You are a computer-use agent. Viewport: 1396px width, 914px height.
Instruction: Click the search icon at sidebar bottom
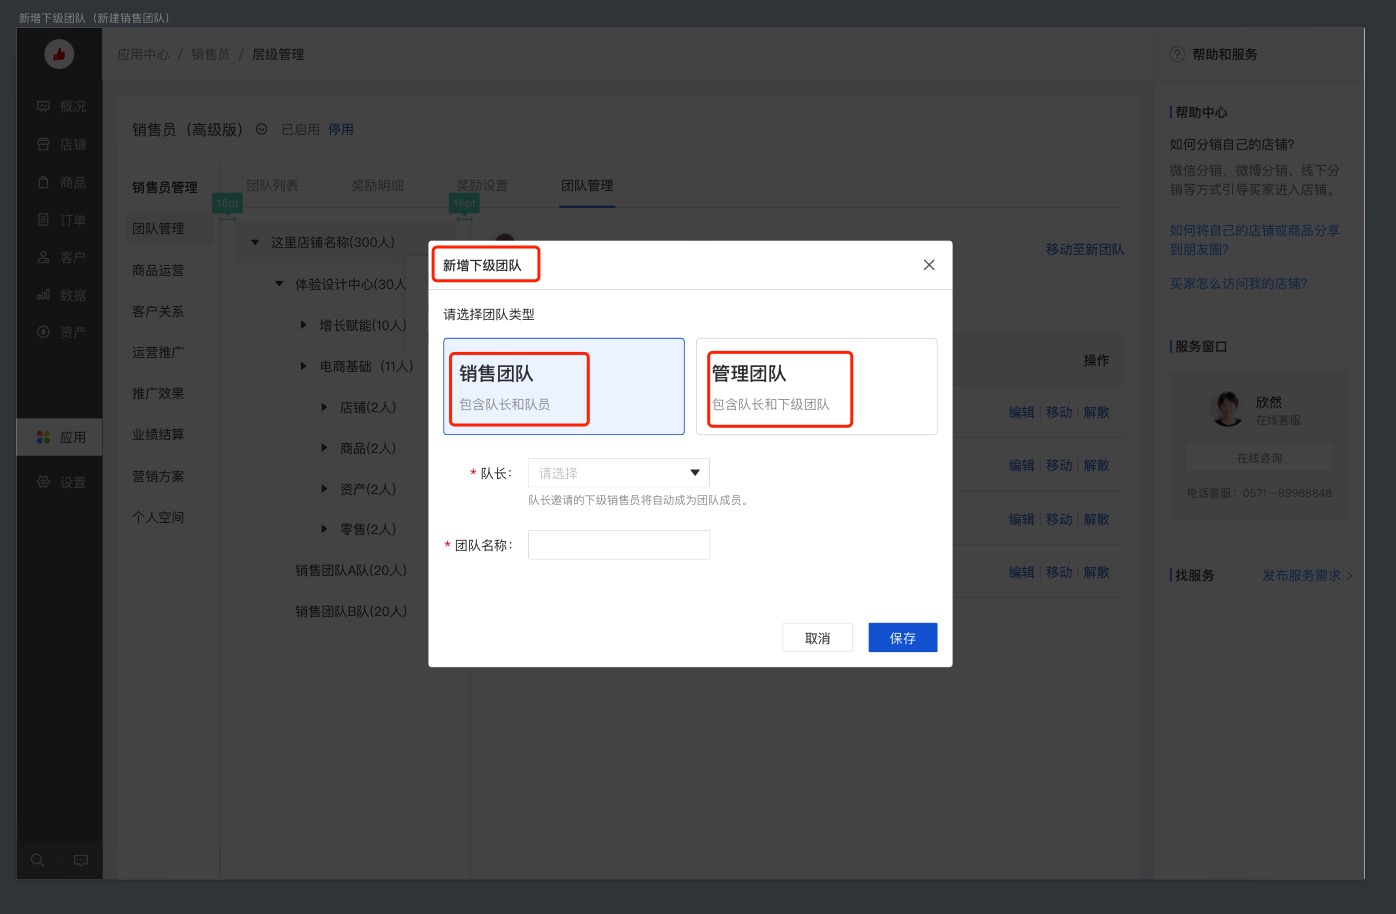click(x=38, y=860)
